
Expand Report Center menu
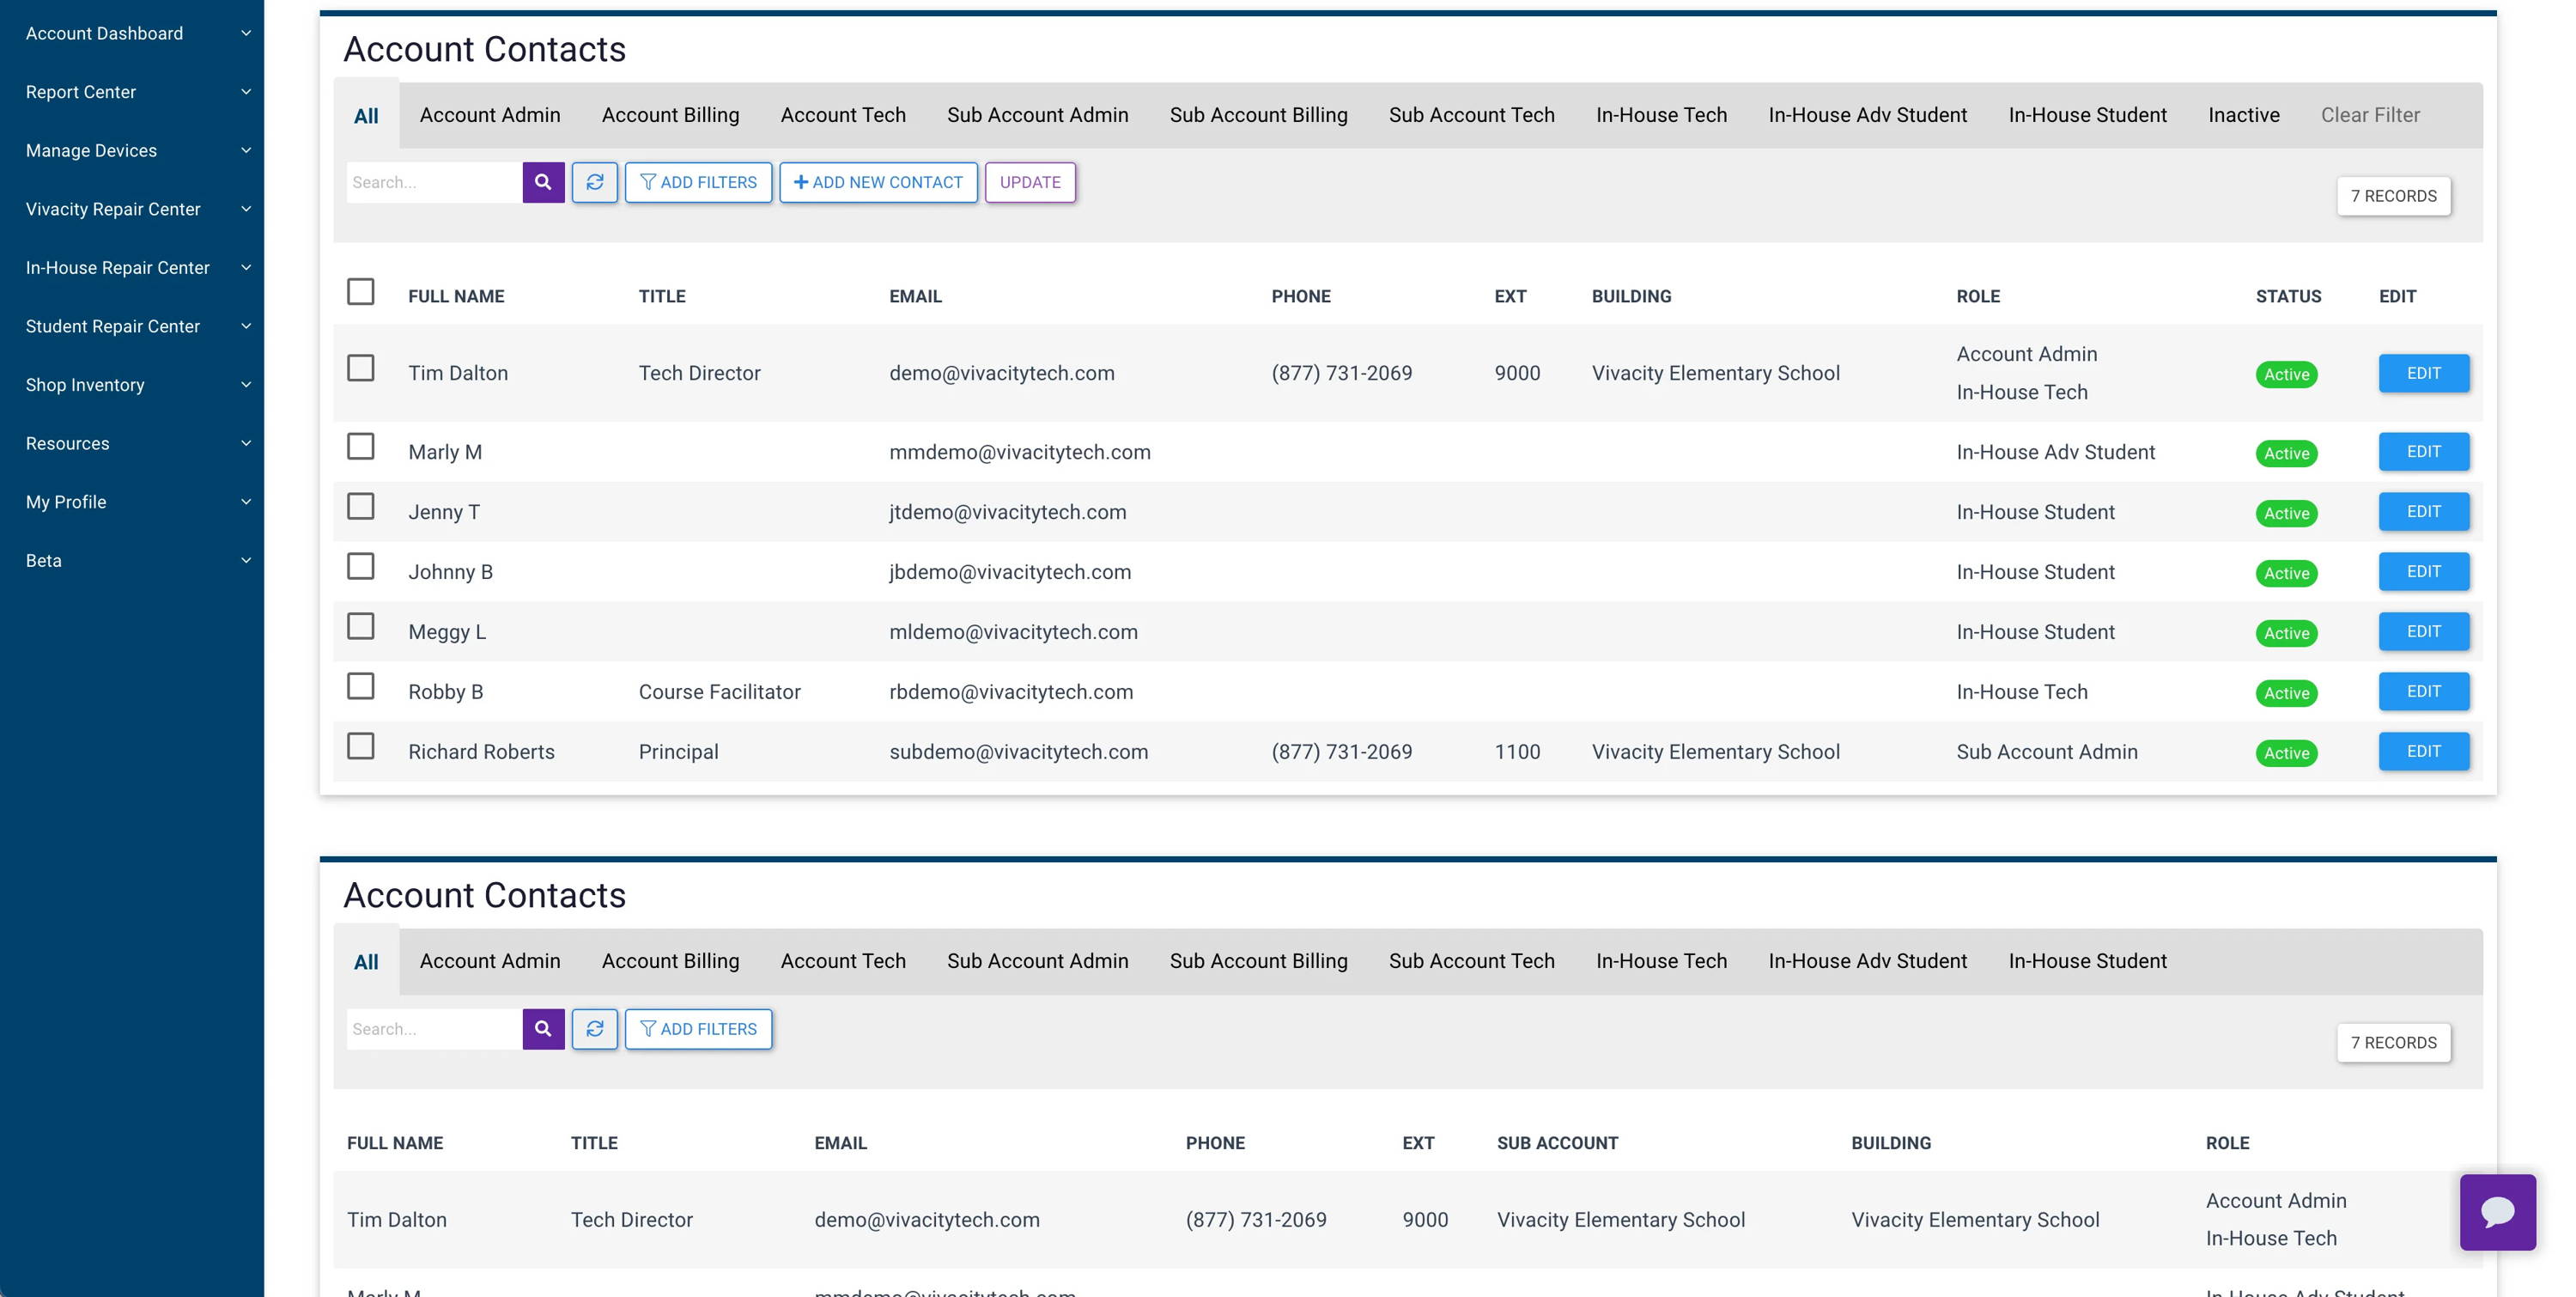pyautogui.click(x=132, y=92)
